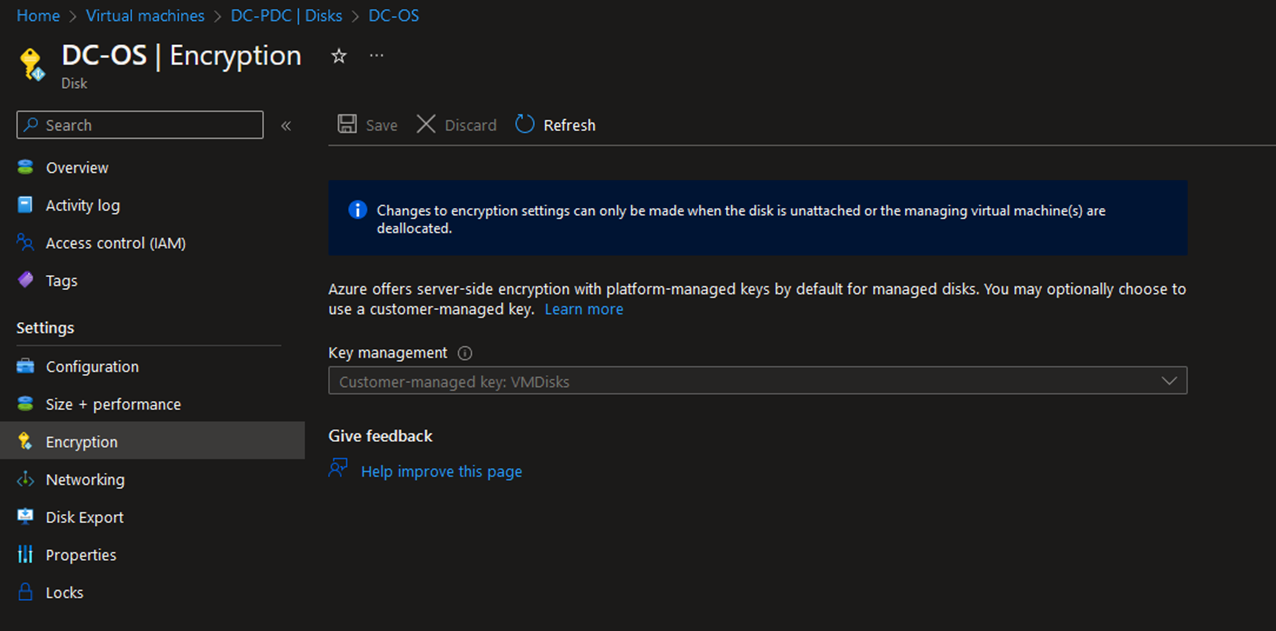Click the Discard X icon
The width and height of the screenshot is (1276, 631).
click(x=426, y=124)
